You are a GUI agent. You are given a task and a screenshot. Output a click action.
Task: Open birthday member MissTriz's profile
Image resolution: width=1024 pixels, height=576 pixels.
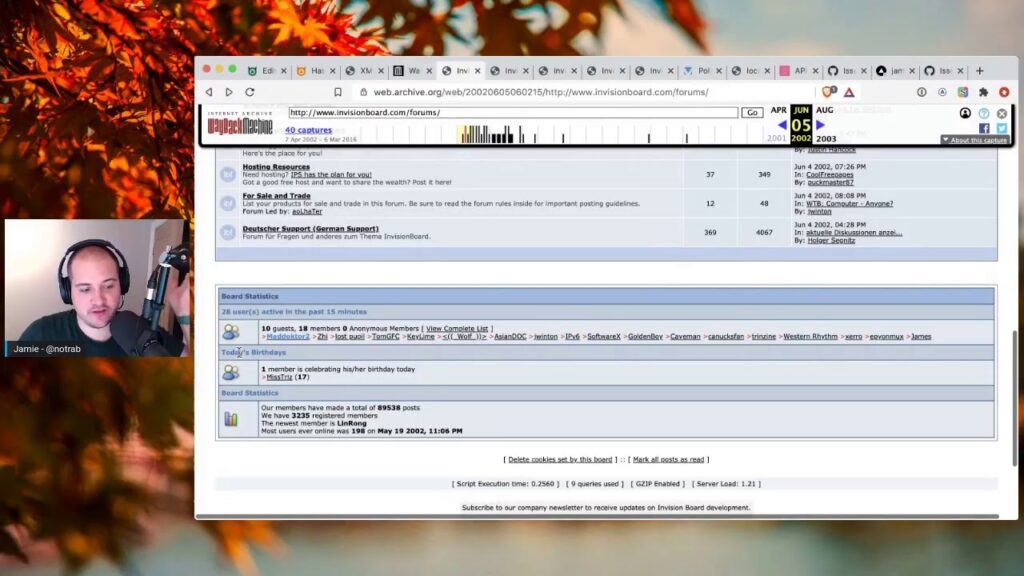click(279, 377)
